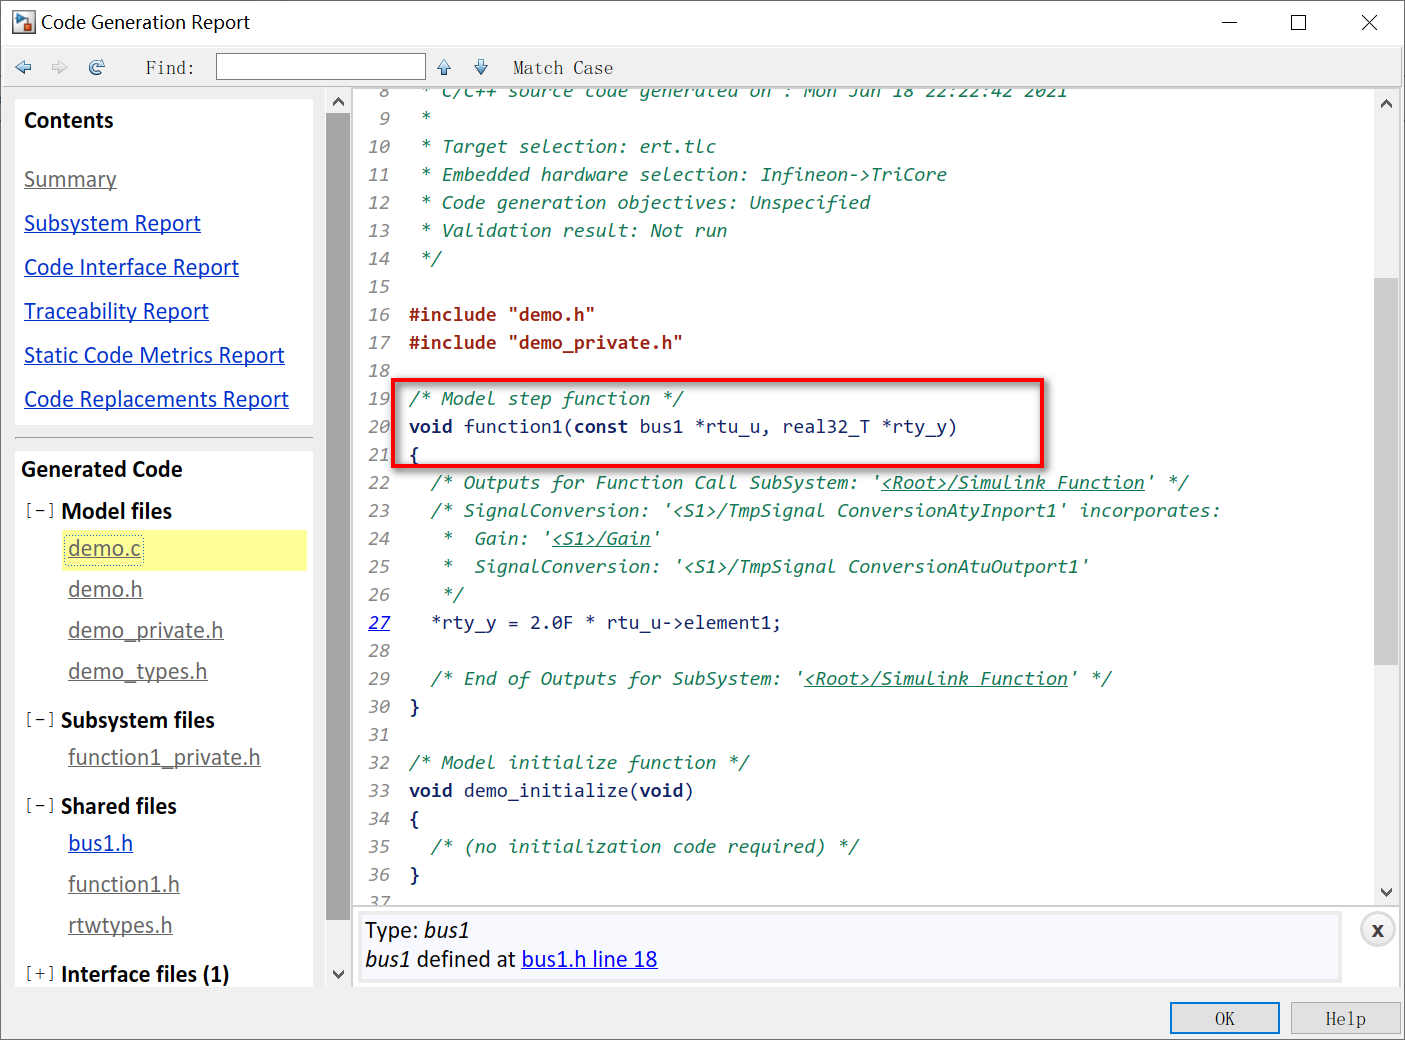The width and height of the screenshot is (1405, 1040).
Task: Collapse the Model files group
Action: click(x=40, y=511)
